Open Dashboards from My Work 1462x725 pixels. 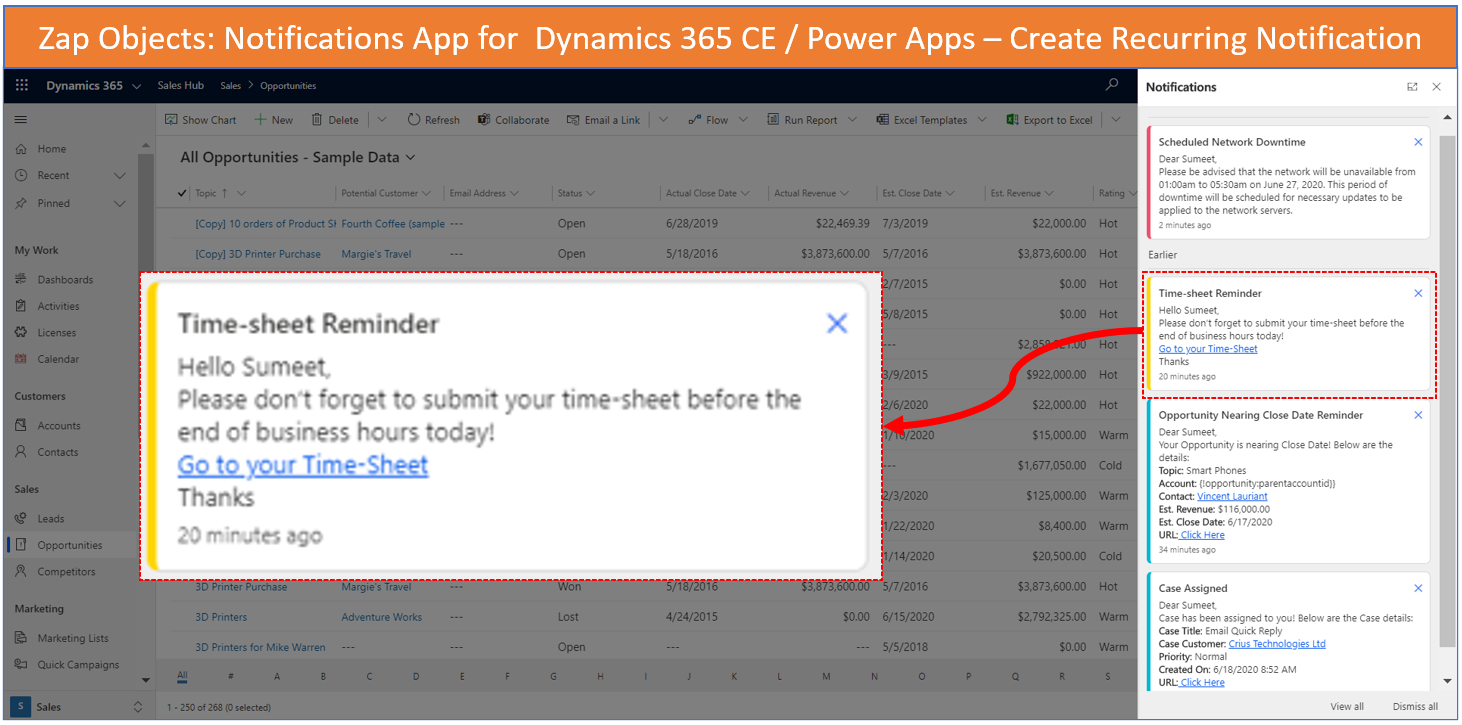pos(65,280)
